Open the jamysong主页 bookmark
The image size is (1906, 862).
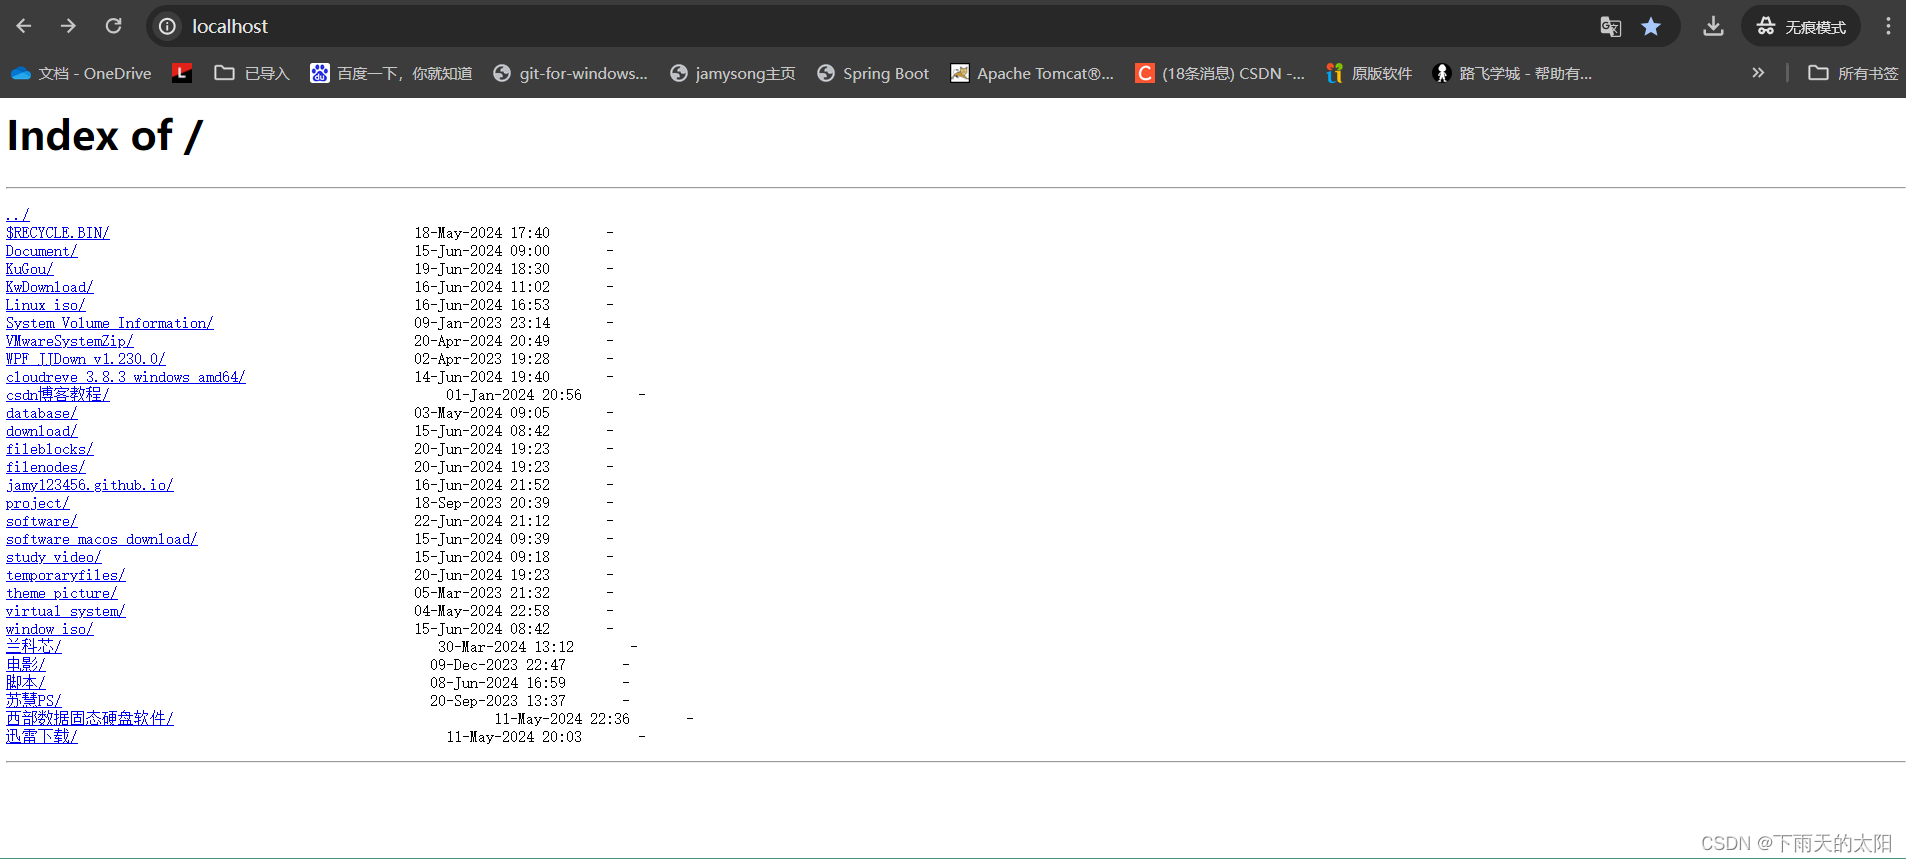pyautogui.click(x=733, y=73)
